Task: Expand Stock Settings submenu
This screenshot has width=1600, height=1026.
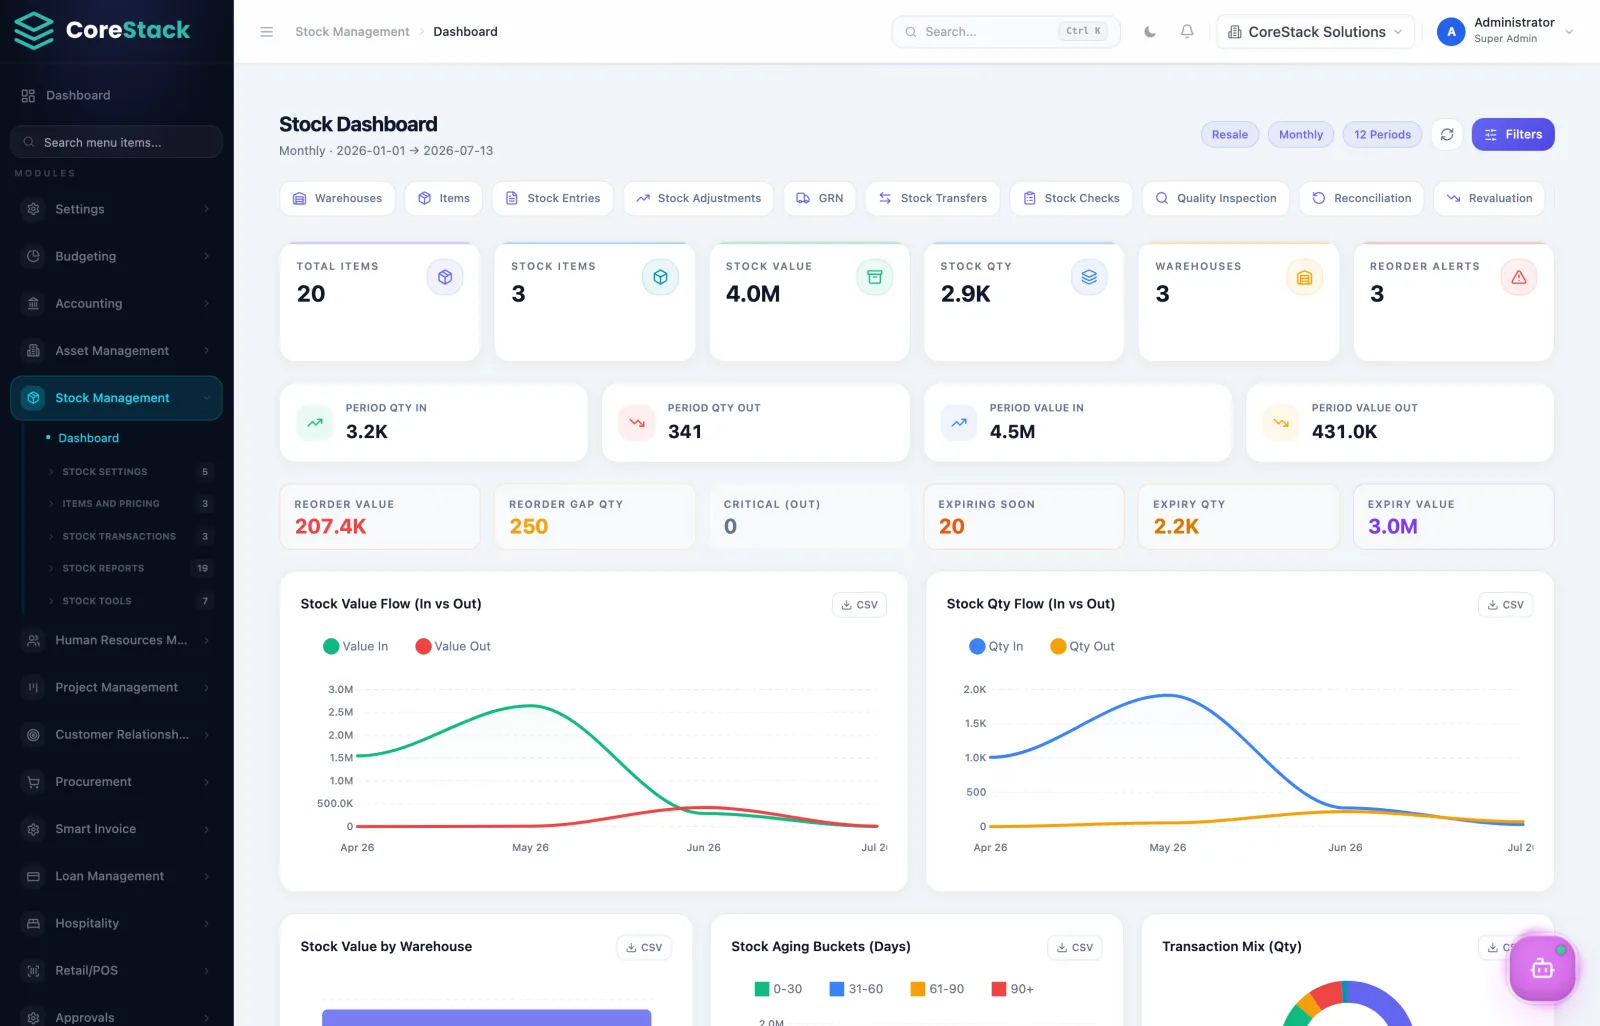Action: 128,472
